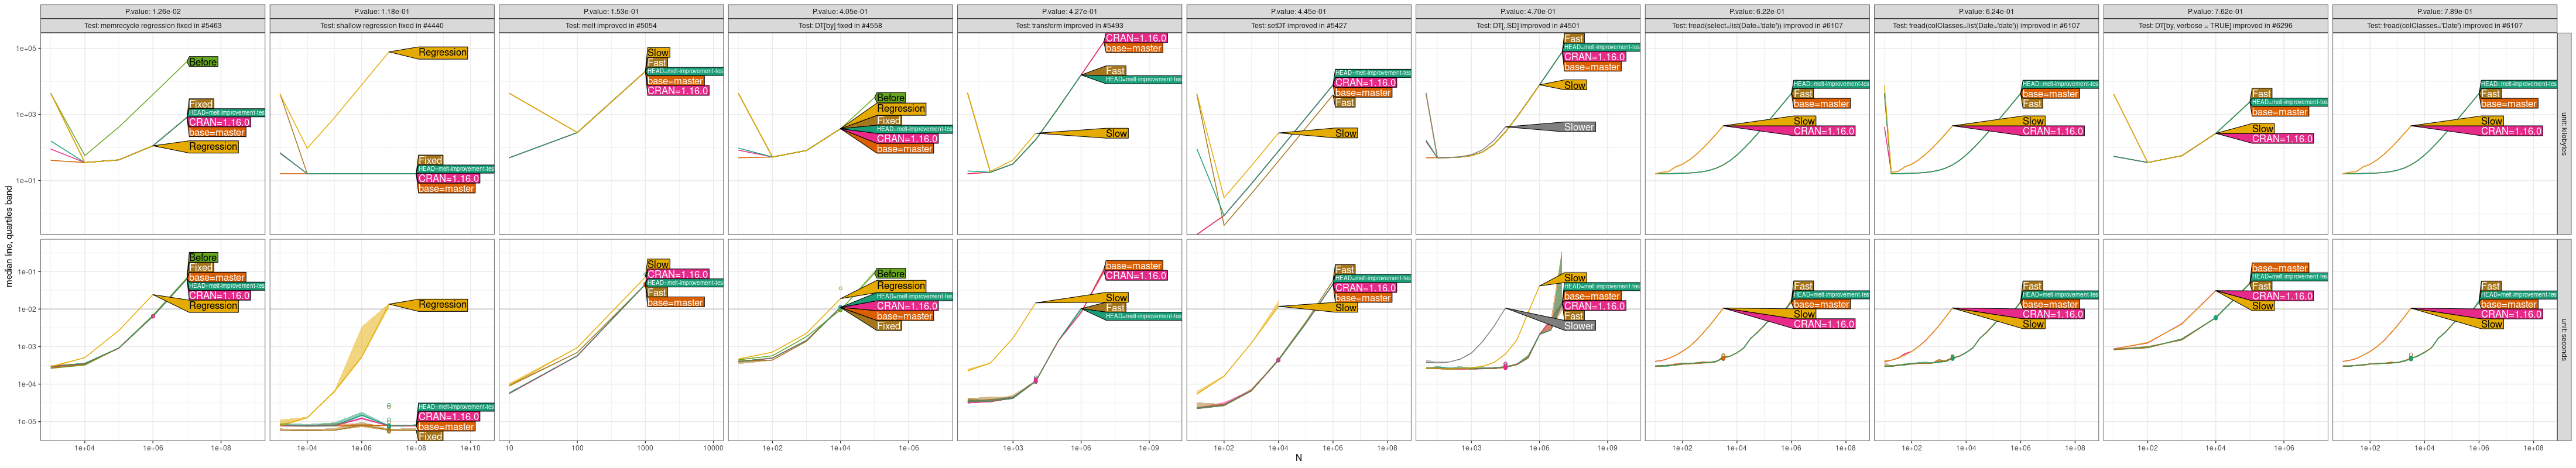Click green 'Before' label in memrecycle kilobytes panel
The width and height of the screenshot is (2576, 468).
pos(203,62)
